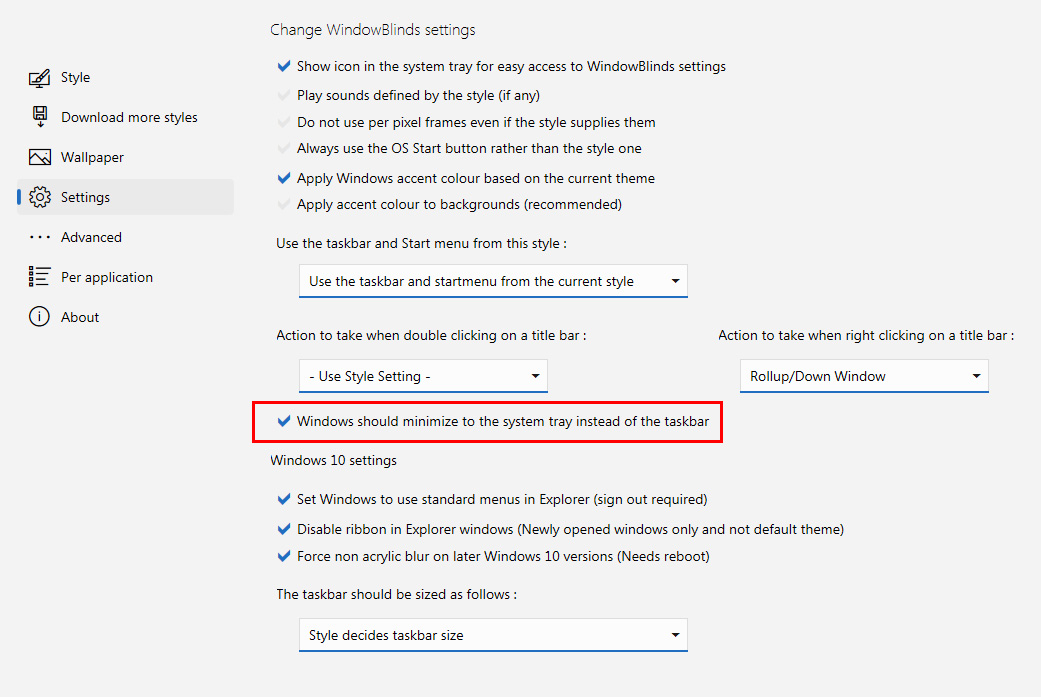Toggle Force non acrylic blur checkbox
Image resolution: width=1041 pixels, height=697 pixels.
[284, 556]
